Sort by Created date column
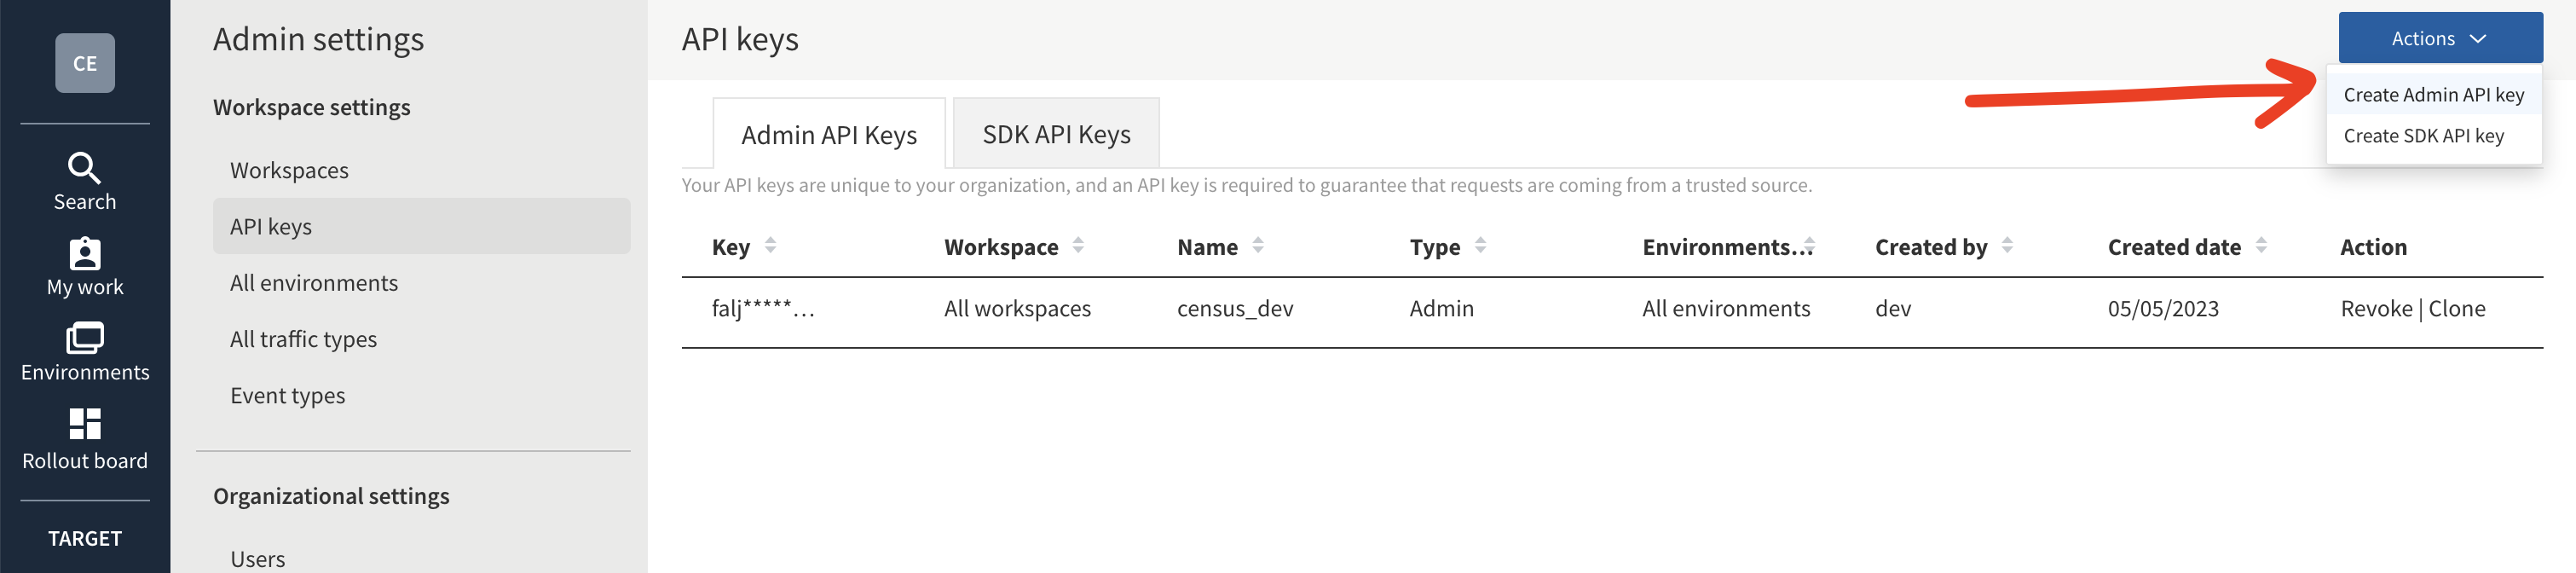Image resolution: width=2576 pixels, height=573 pixels. click(2260, 246)
